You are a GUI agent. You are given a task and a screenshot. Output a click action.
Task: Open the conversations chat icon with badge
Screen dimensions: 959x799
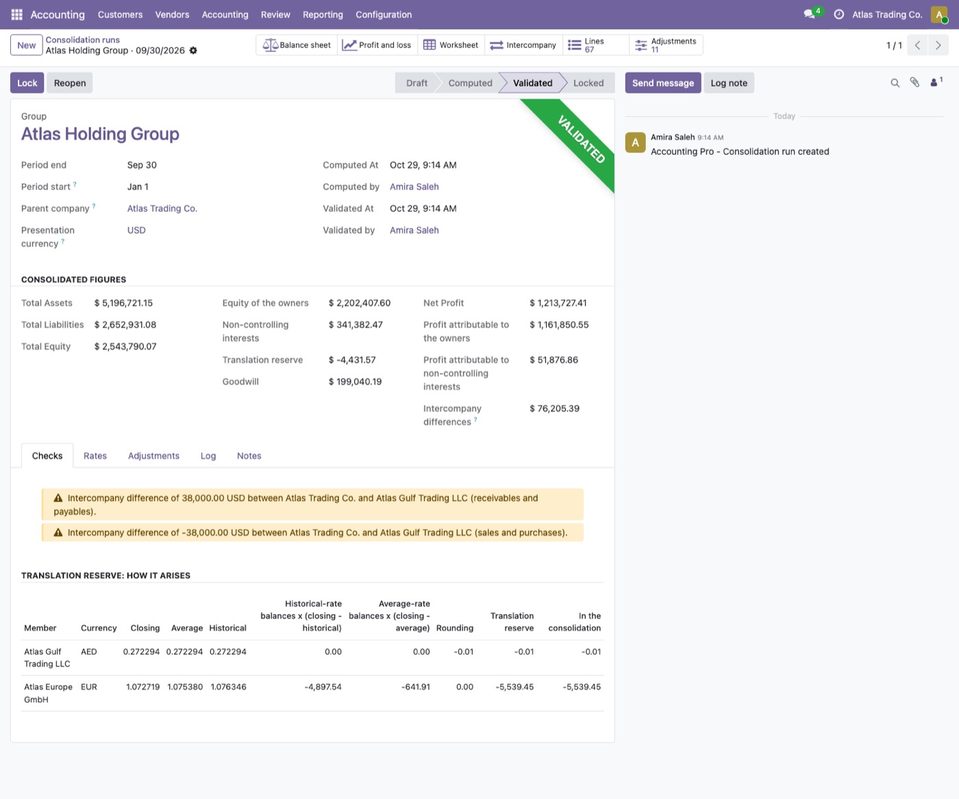pyautogui.click(x=810, y=14)
